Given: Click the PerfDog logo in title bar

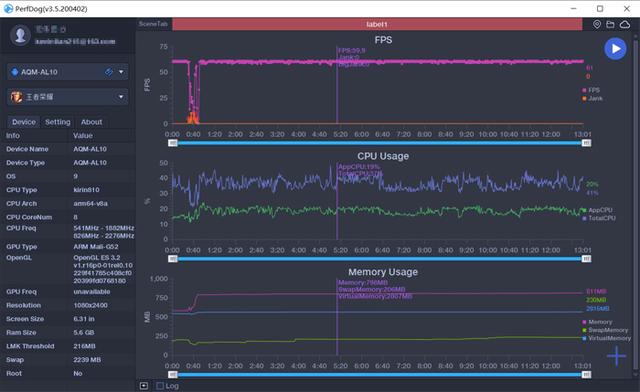Looking at the screenshot, I should tap(8, 9).
